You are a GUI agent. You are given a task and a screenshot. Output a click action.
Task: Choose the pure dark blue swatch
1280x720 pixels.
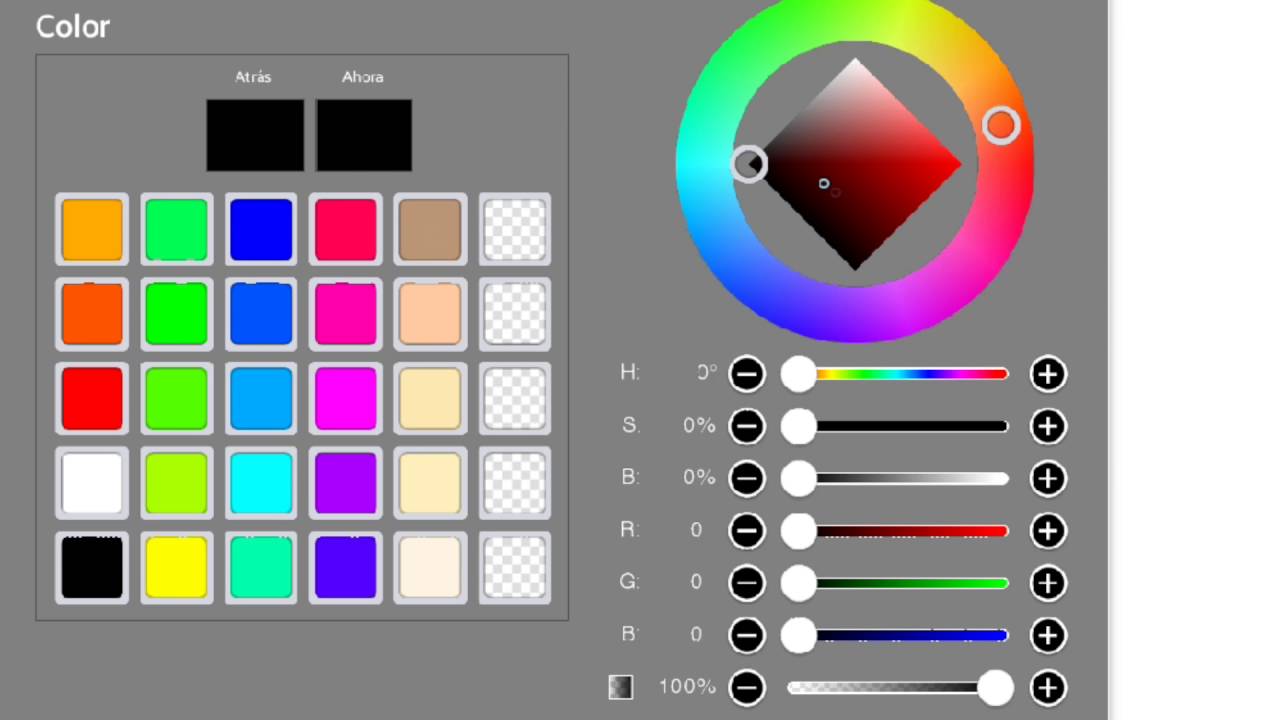tap(261, 229)
